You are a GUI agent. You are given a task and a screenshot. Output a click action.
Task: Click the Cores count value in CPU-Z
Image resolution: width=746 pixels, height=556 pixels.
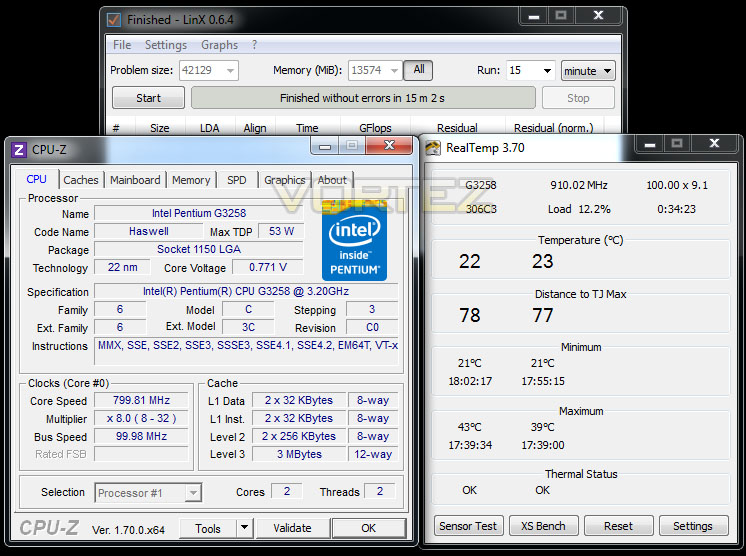click(x=287, y=491)
